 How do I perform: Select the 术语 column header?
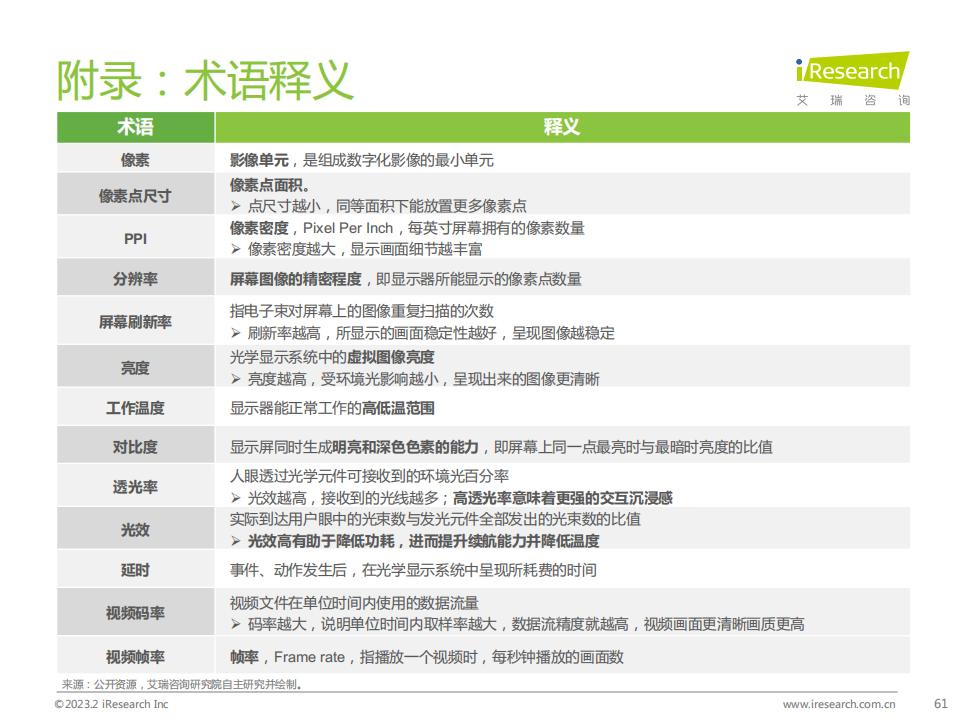(x=135, y=127)
